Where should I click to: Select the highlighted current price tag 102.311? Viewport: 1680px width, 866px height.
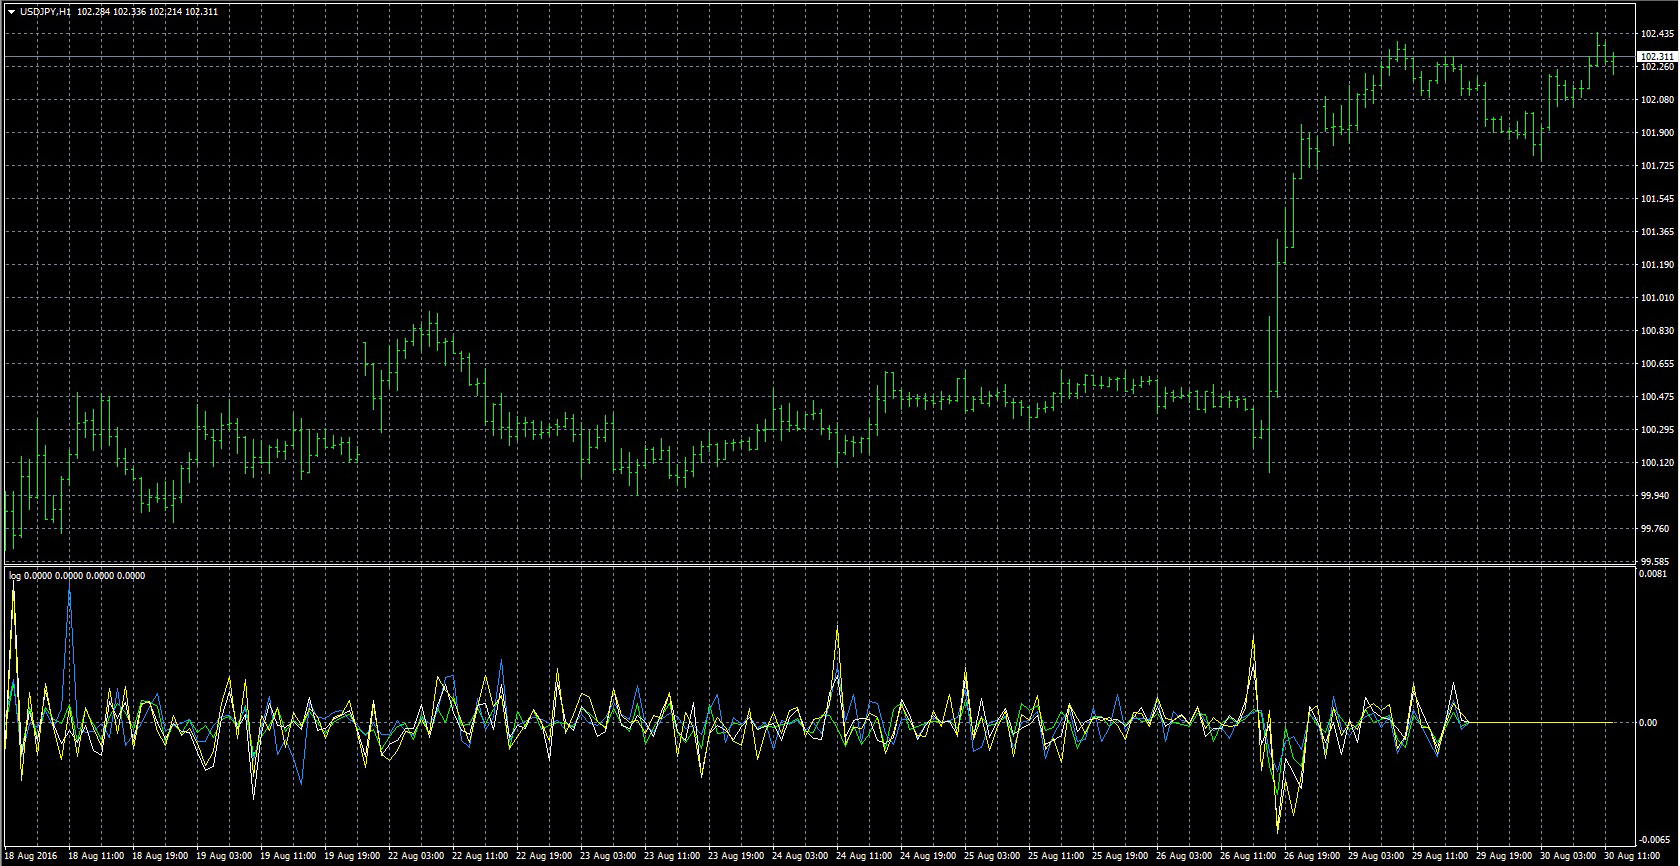1657,57
